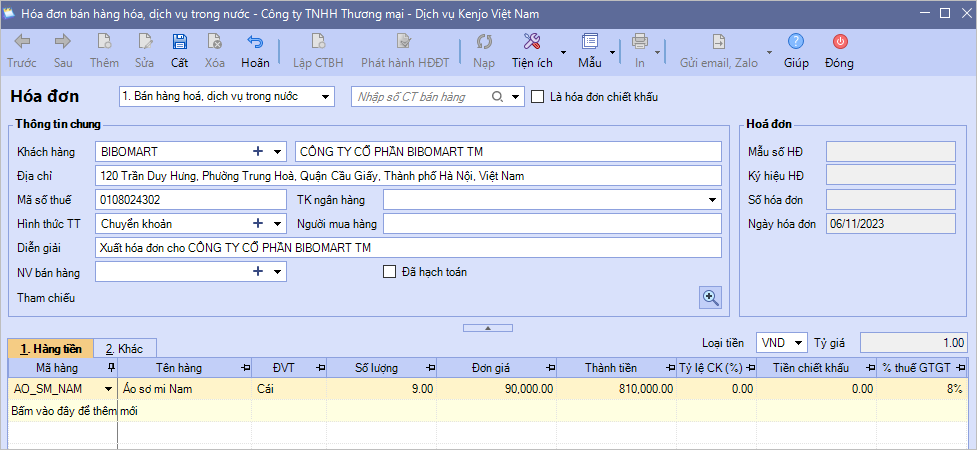This screenshot has width=977, height=450.
Task: Collapse the general info panel arrow
Action: 488,328
